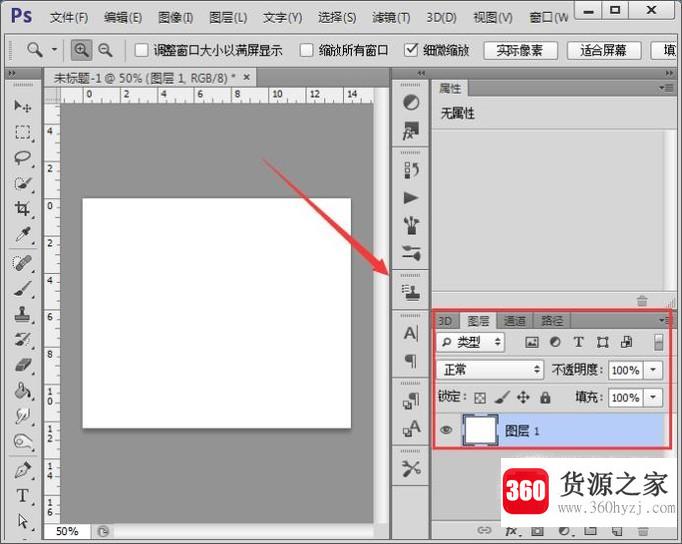Open the 文件(F) menu

69,17
